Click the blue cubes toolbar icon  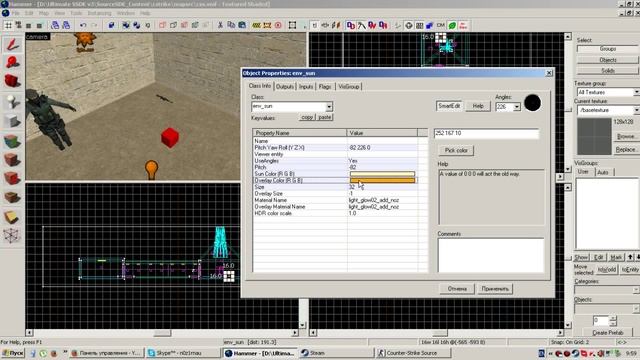point(430,25)
